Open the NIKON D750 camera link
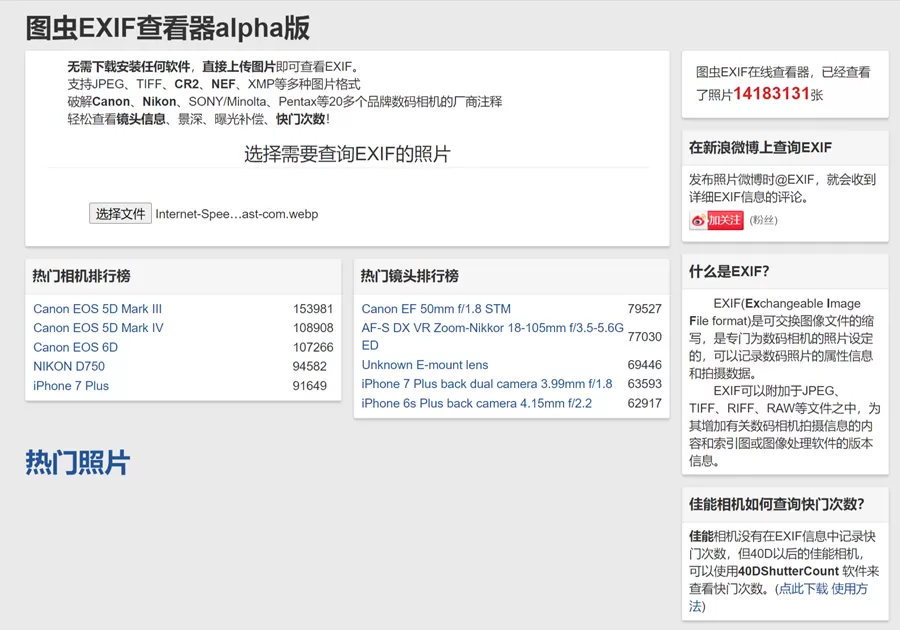The width and height of the screenshot is (900, 630). pos(69,366)
